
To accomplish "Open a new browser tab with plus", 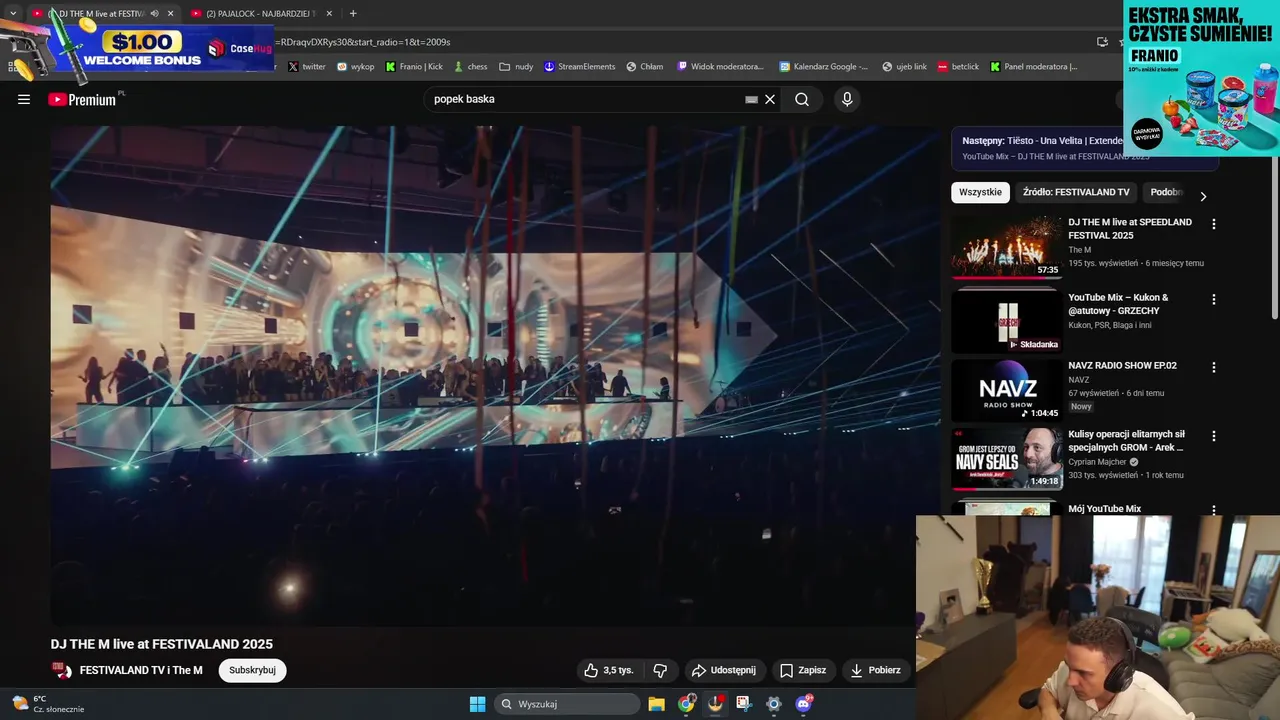I will click(x=353, y=13).
